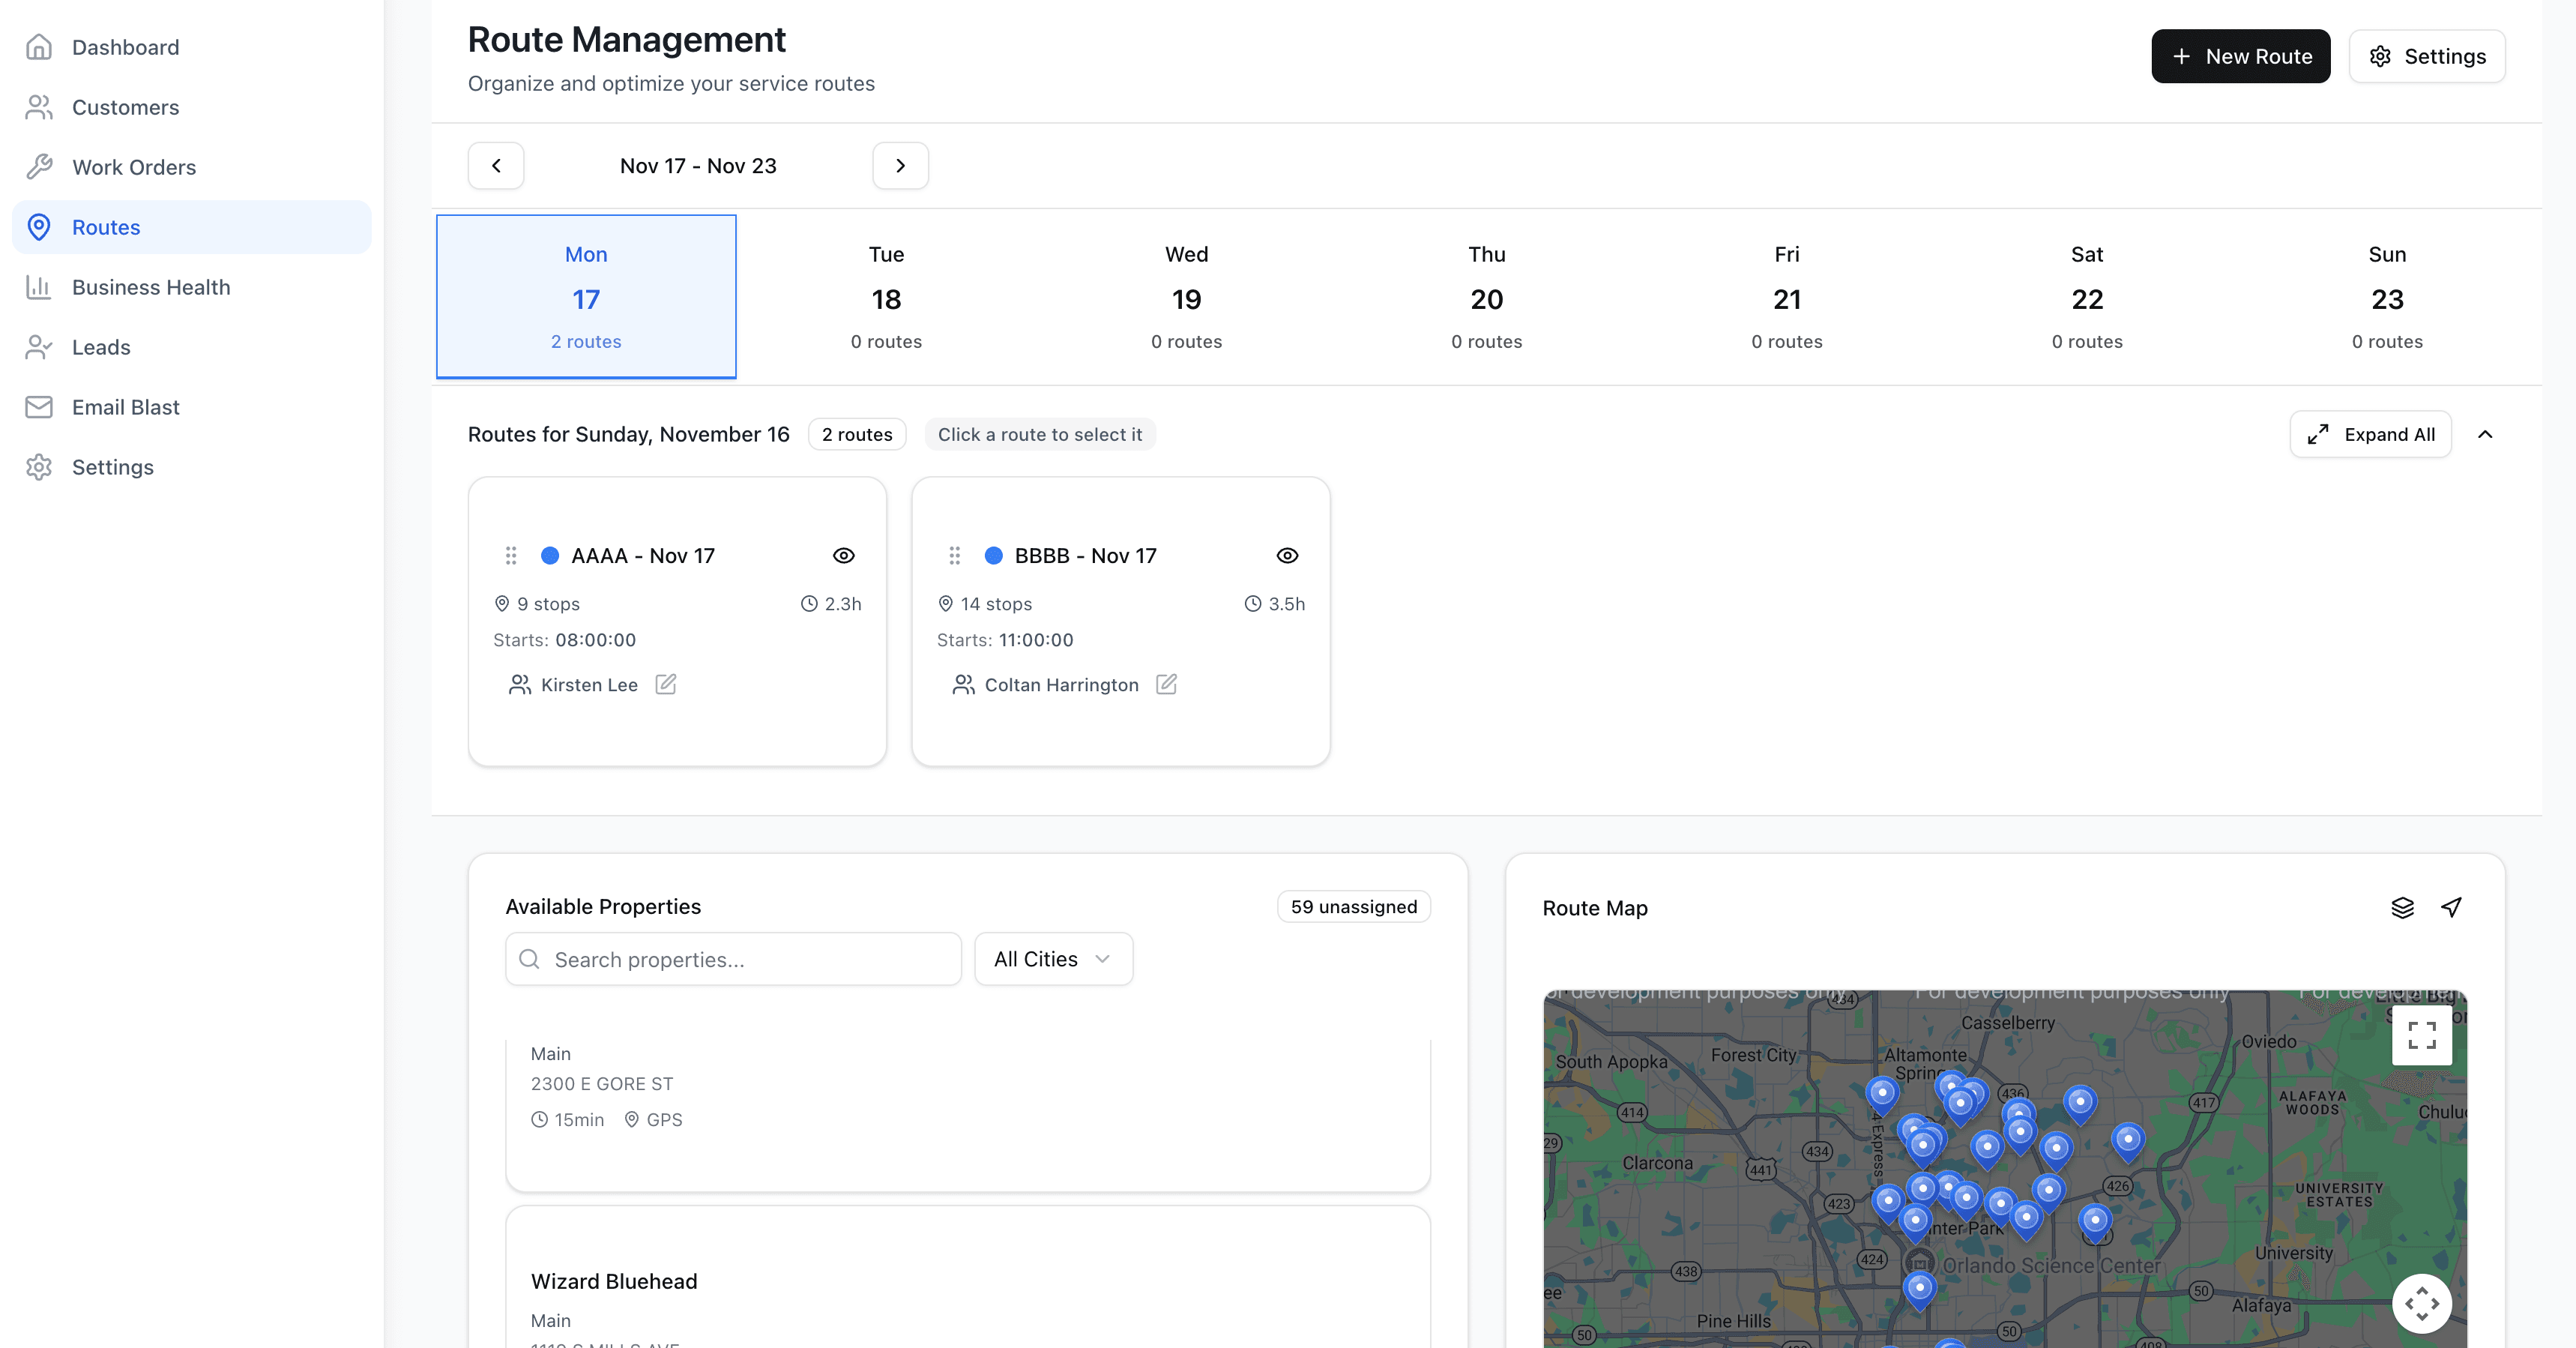This screenshot has height=1348, width=2576.
Task: Navigate to Customers in the sidebar
Action: pos(125,107)
